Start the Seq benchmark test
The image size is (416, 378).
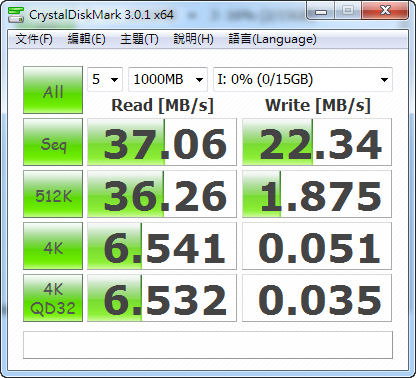(53, 142)
